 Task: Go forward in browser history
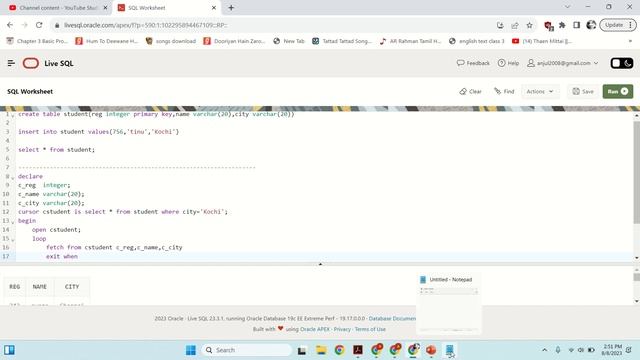coord(24,25)
